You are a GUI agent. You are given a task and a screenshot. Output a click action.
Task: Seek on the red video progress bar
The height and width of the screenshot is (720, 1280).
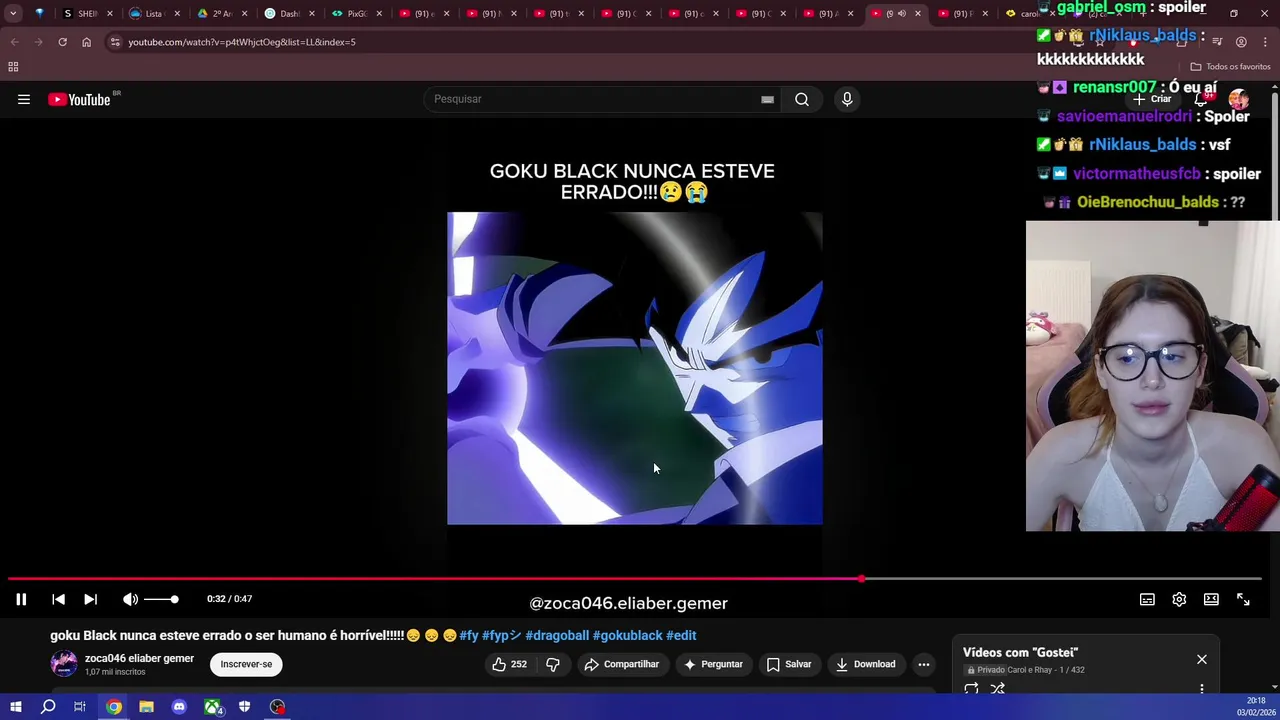(x=634, y=578)
